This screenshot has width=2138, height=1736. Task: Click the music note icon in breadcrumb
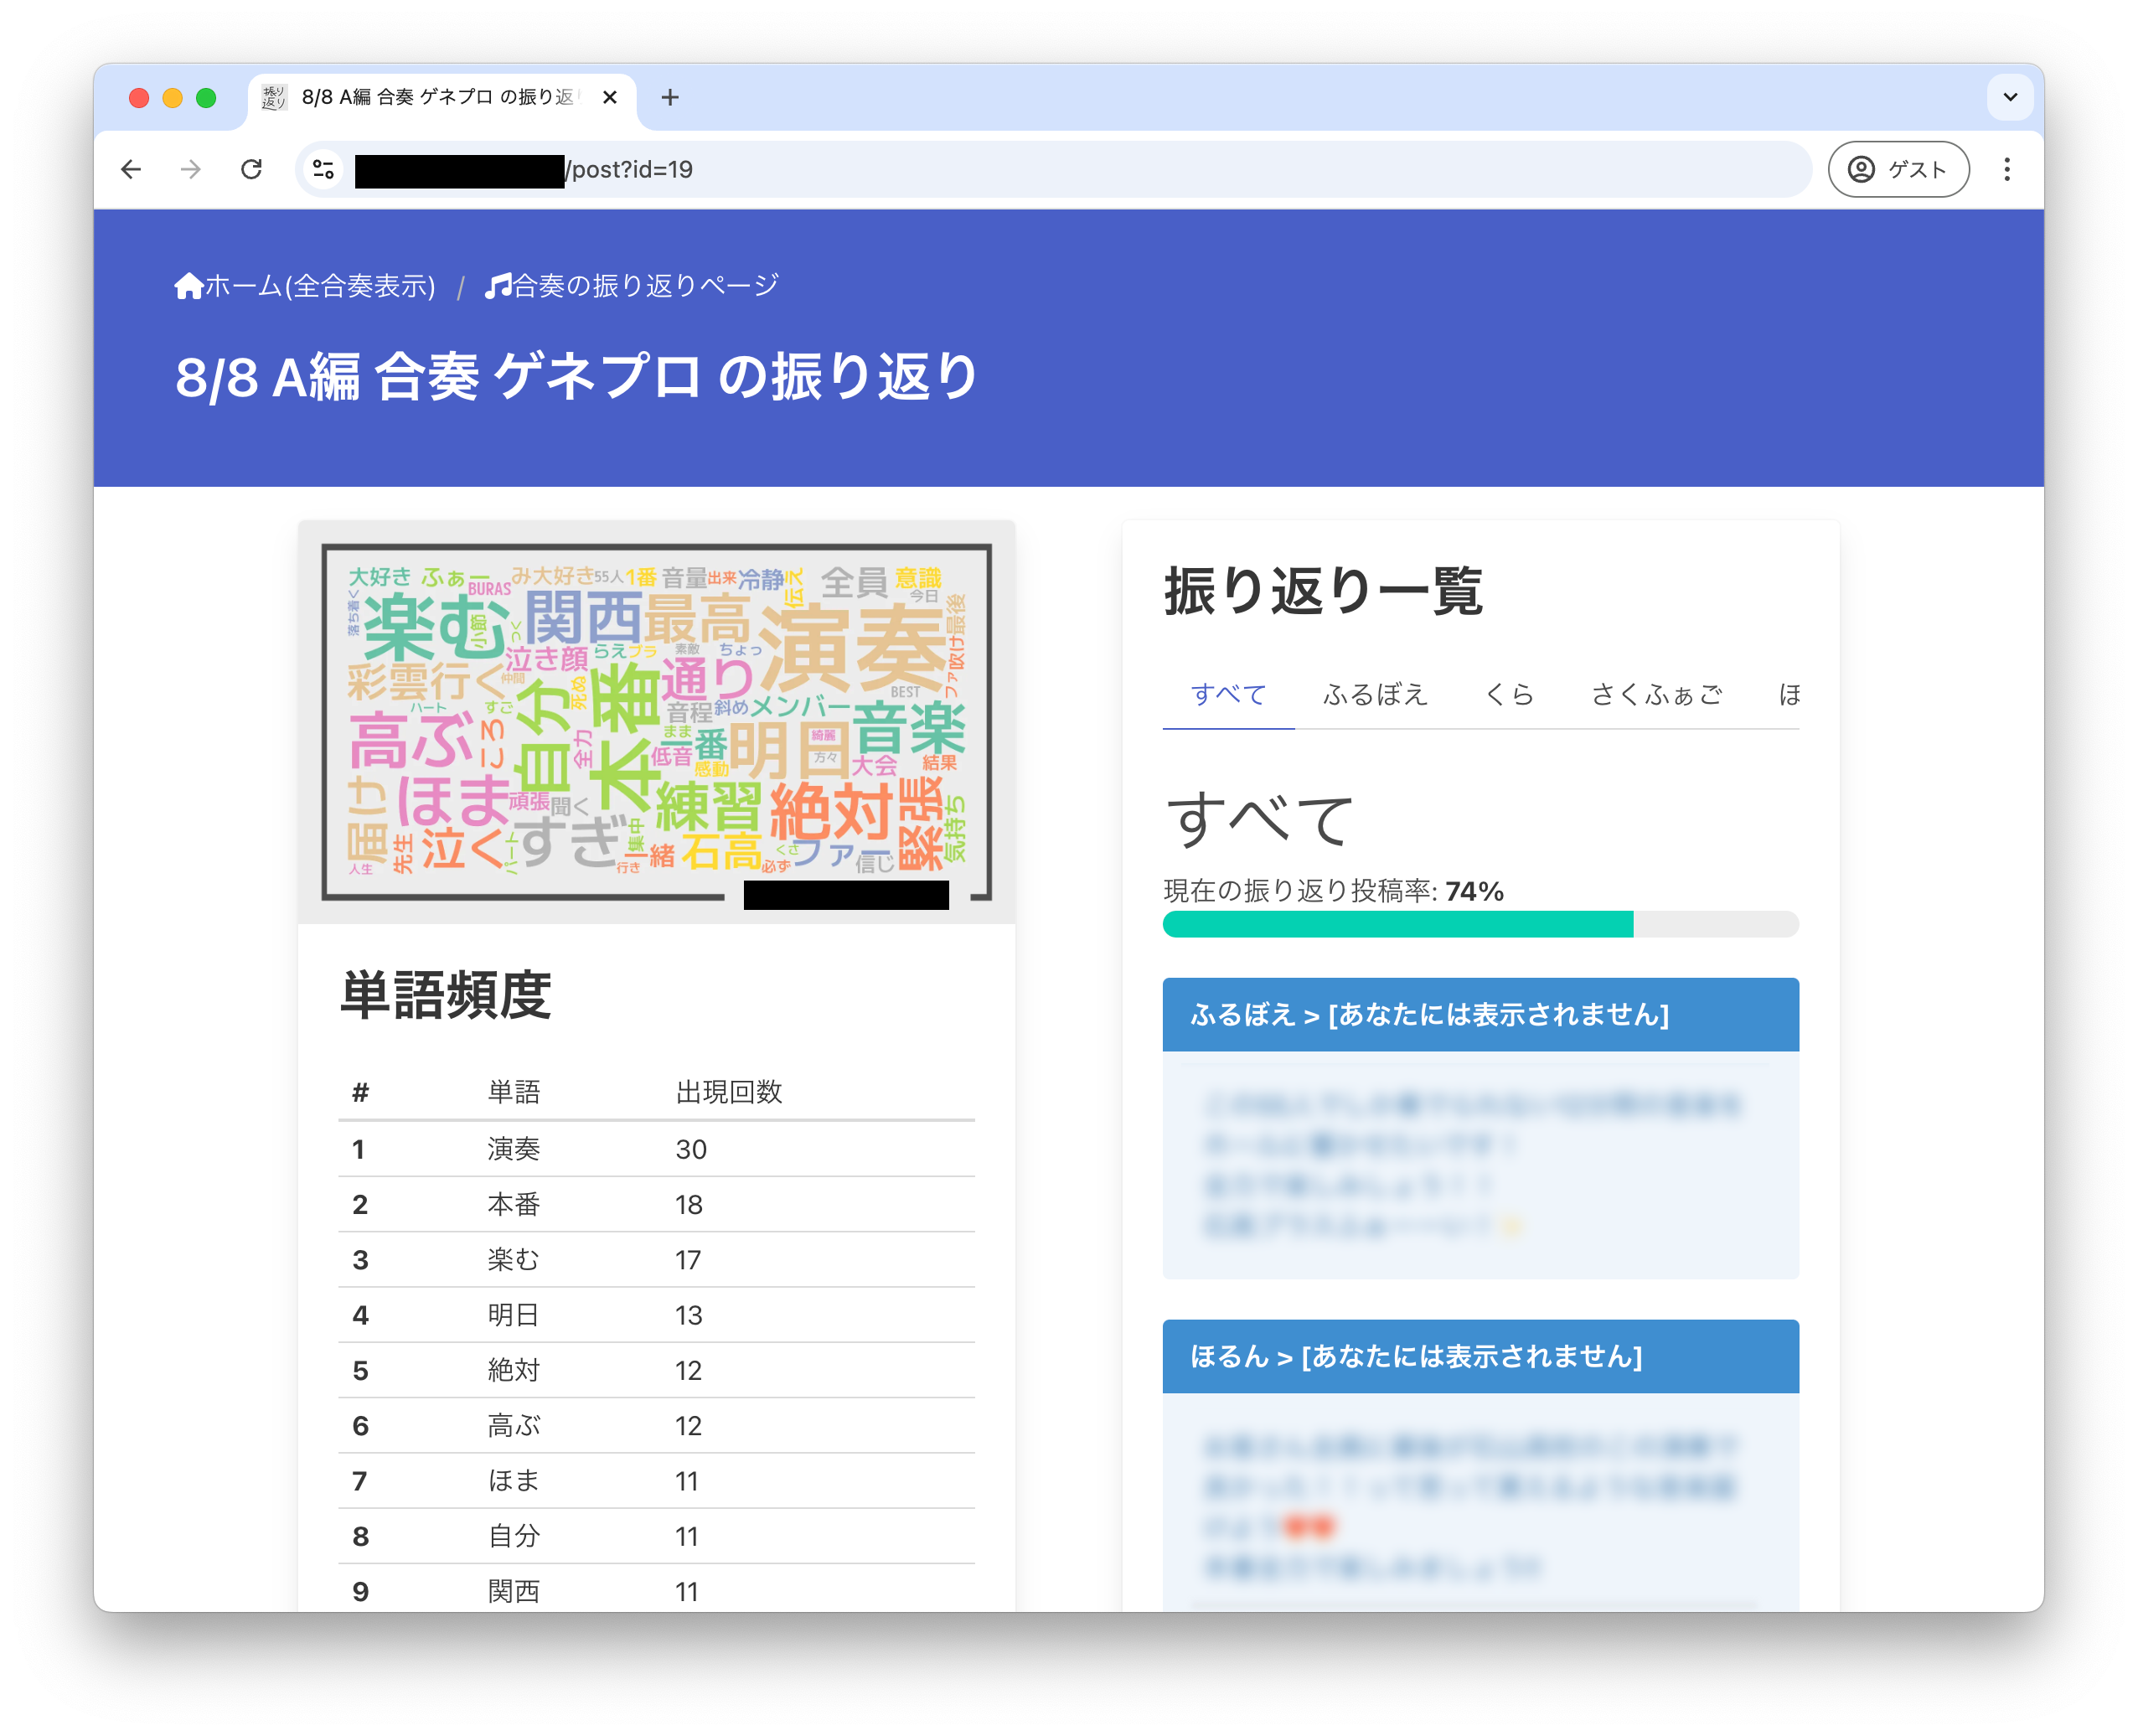pyautogui.click(x=497, y=286)
